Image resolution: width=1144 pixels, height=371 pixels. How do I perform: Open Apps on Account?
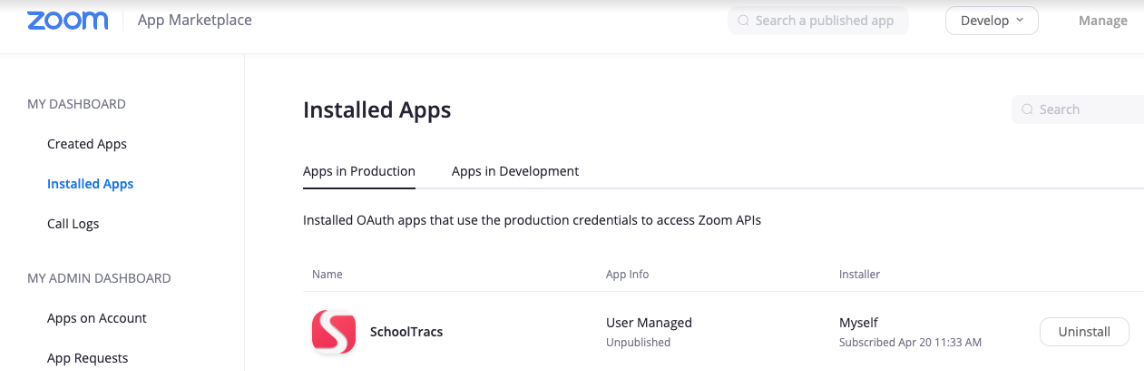97,319
